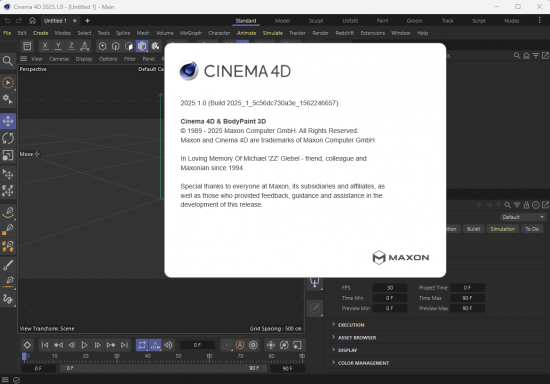Toggle autokeying button
550x384 pixels.
point(240,345)
